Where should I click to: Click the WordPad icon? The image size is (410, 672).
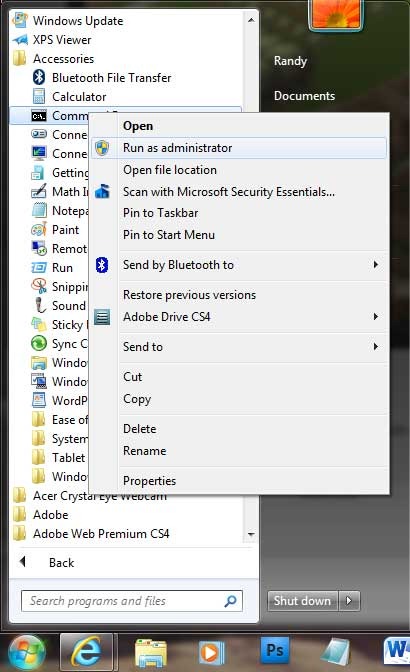point(39,400)
